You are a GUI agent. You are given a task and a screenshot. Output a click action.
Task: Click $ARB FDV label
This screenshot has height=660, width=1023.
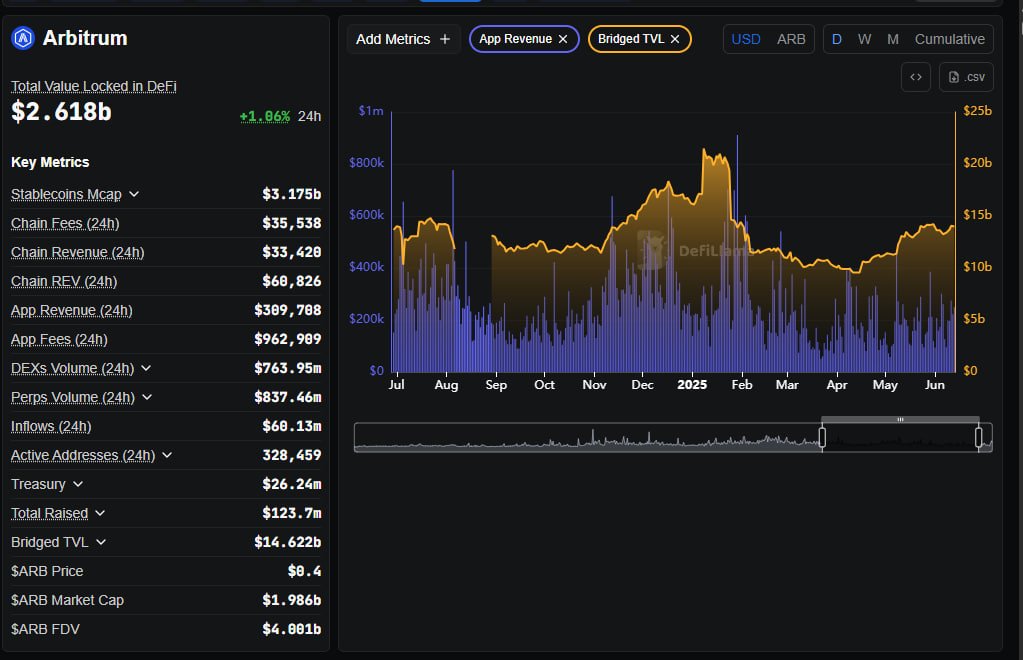(x=45, y=629)
